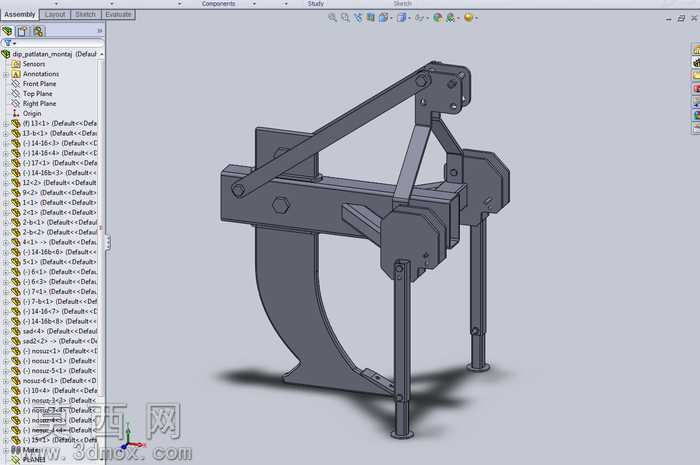
Task: Expand the 13-b<1> component node
Action: [7, 133]
